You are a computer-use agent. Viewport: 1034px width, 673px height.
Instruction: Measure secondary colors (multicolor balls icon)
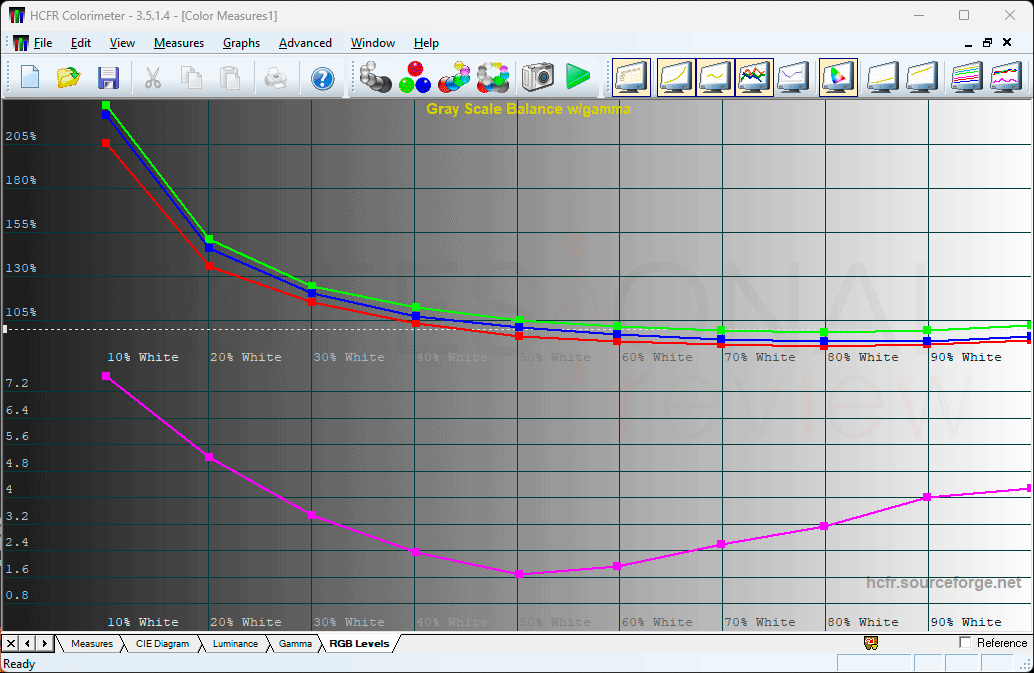[454, 77]
